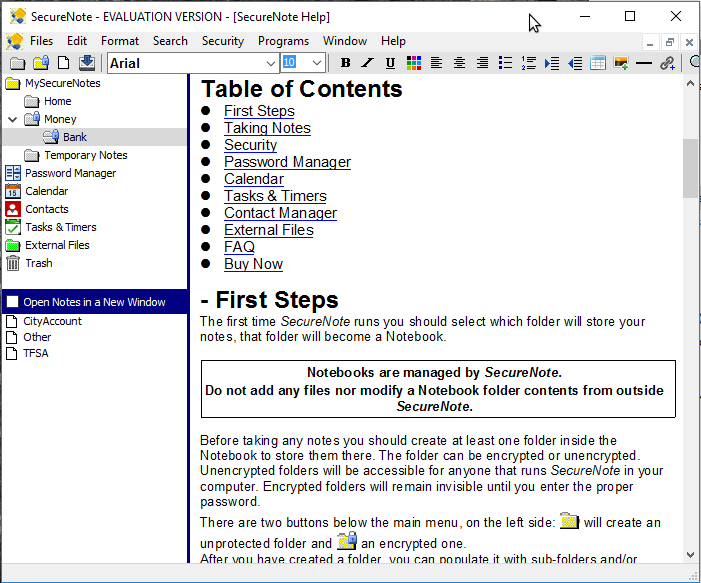
Task: Toggle italic formatting
Action: [x=367, y=63]
